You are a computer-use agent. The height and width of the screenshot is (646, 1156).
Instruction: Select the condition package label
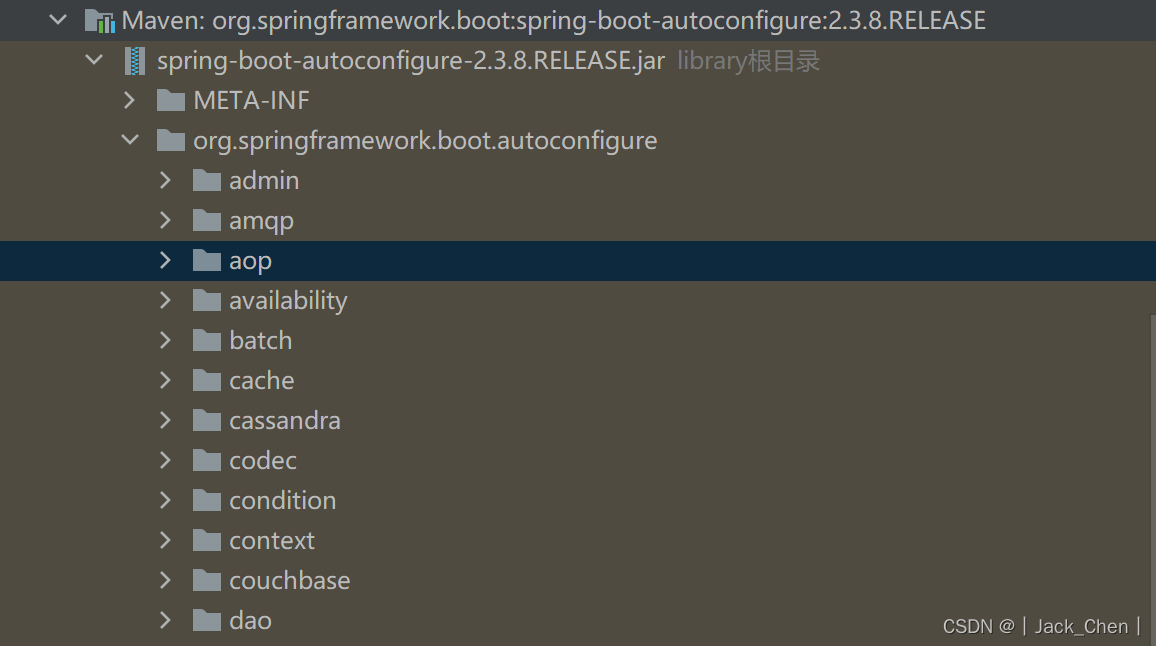coord(283,501)
